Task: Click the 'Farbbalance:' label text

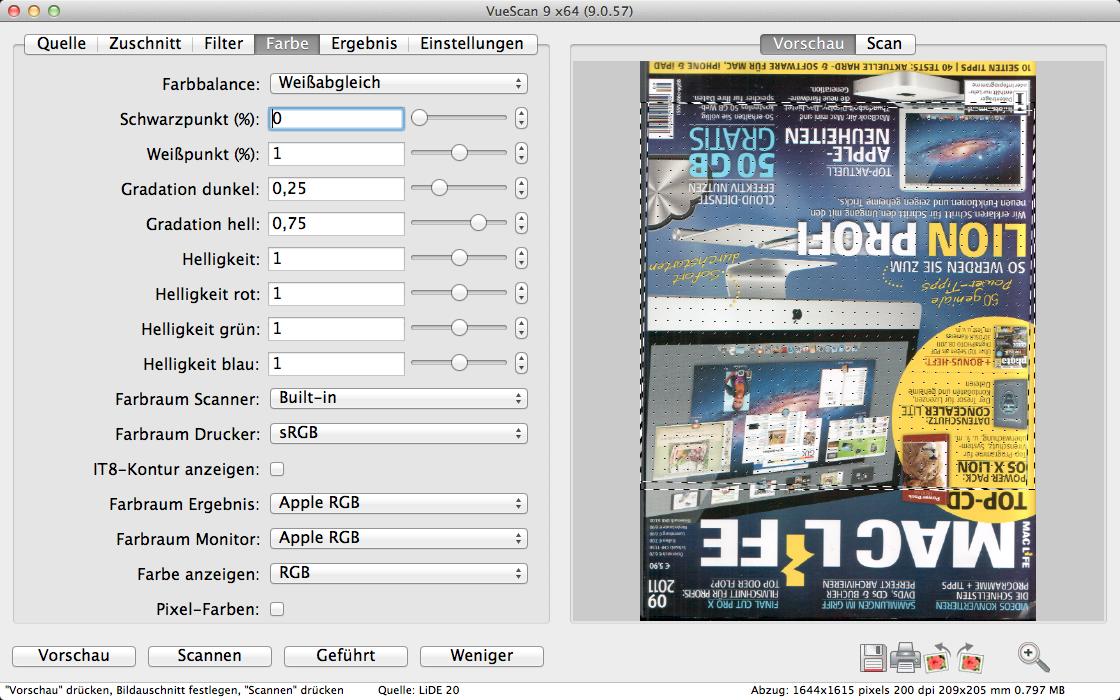Action: click(211, 84)
